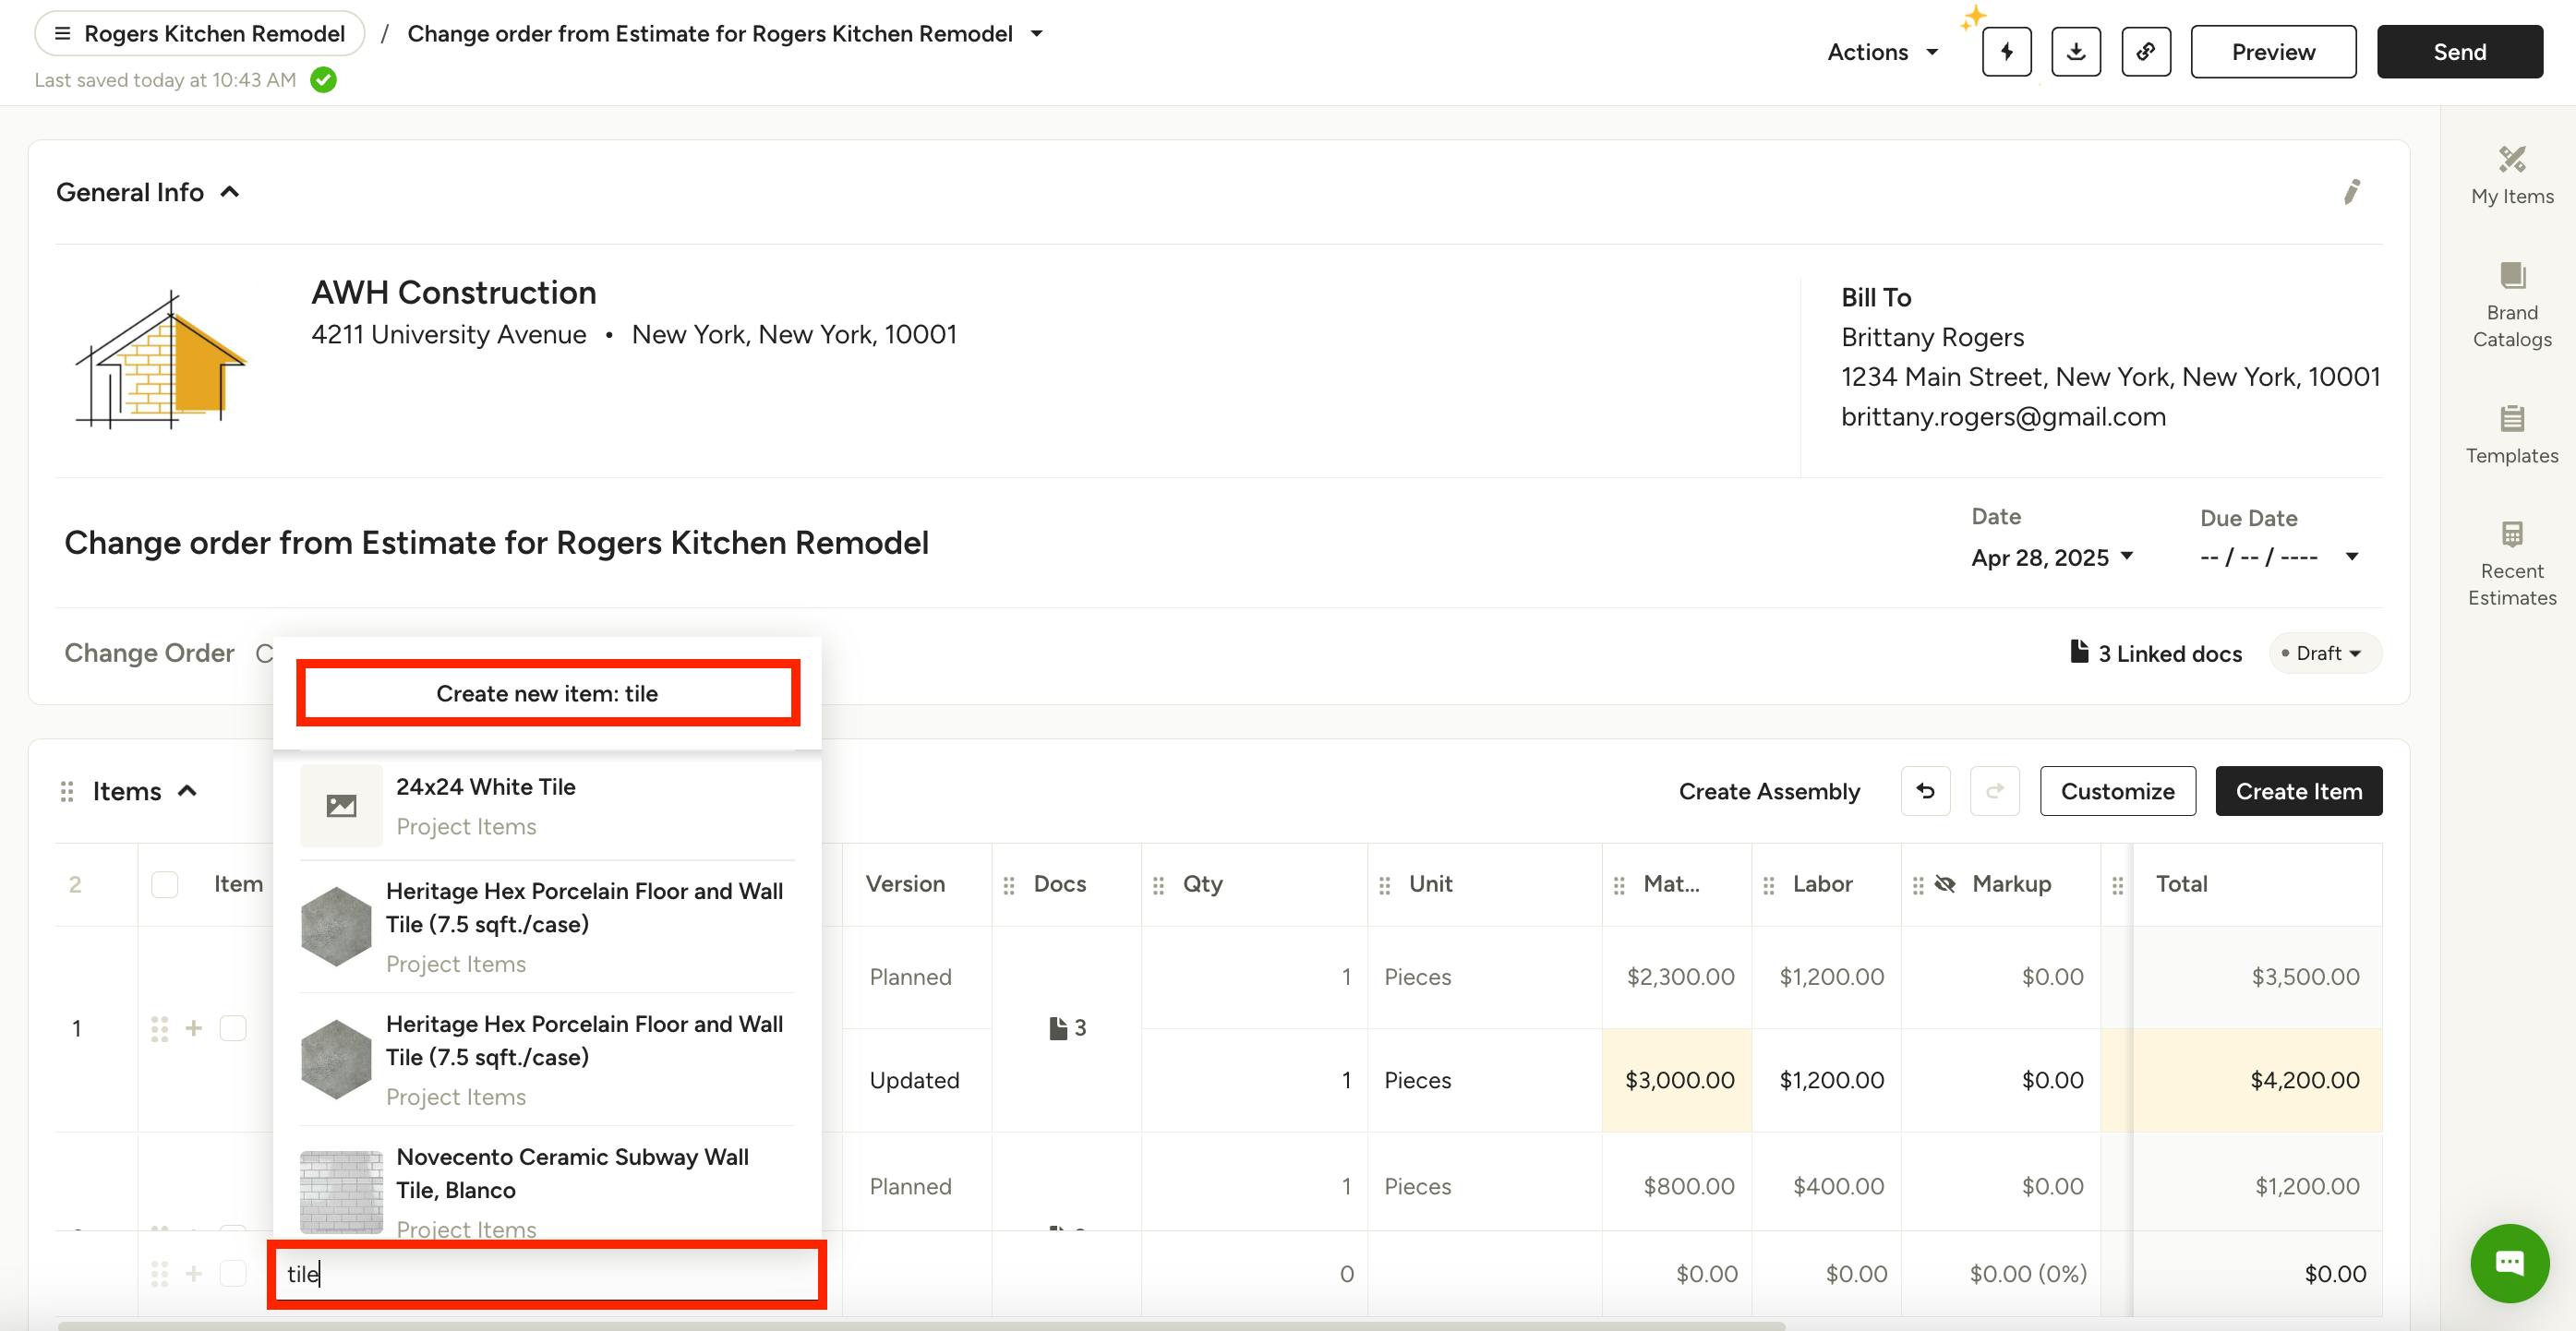Open the Draft status dropdown
Viewport: 2576px width, 1331px height.
click(x=2325, y=653)
